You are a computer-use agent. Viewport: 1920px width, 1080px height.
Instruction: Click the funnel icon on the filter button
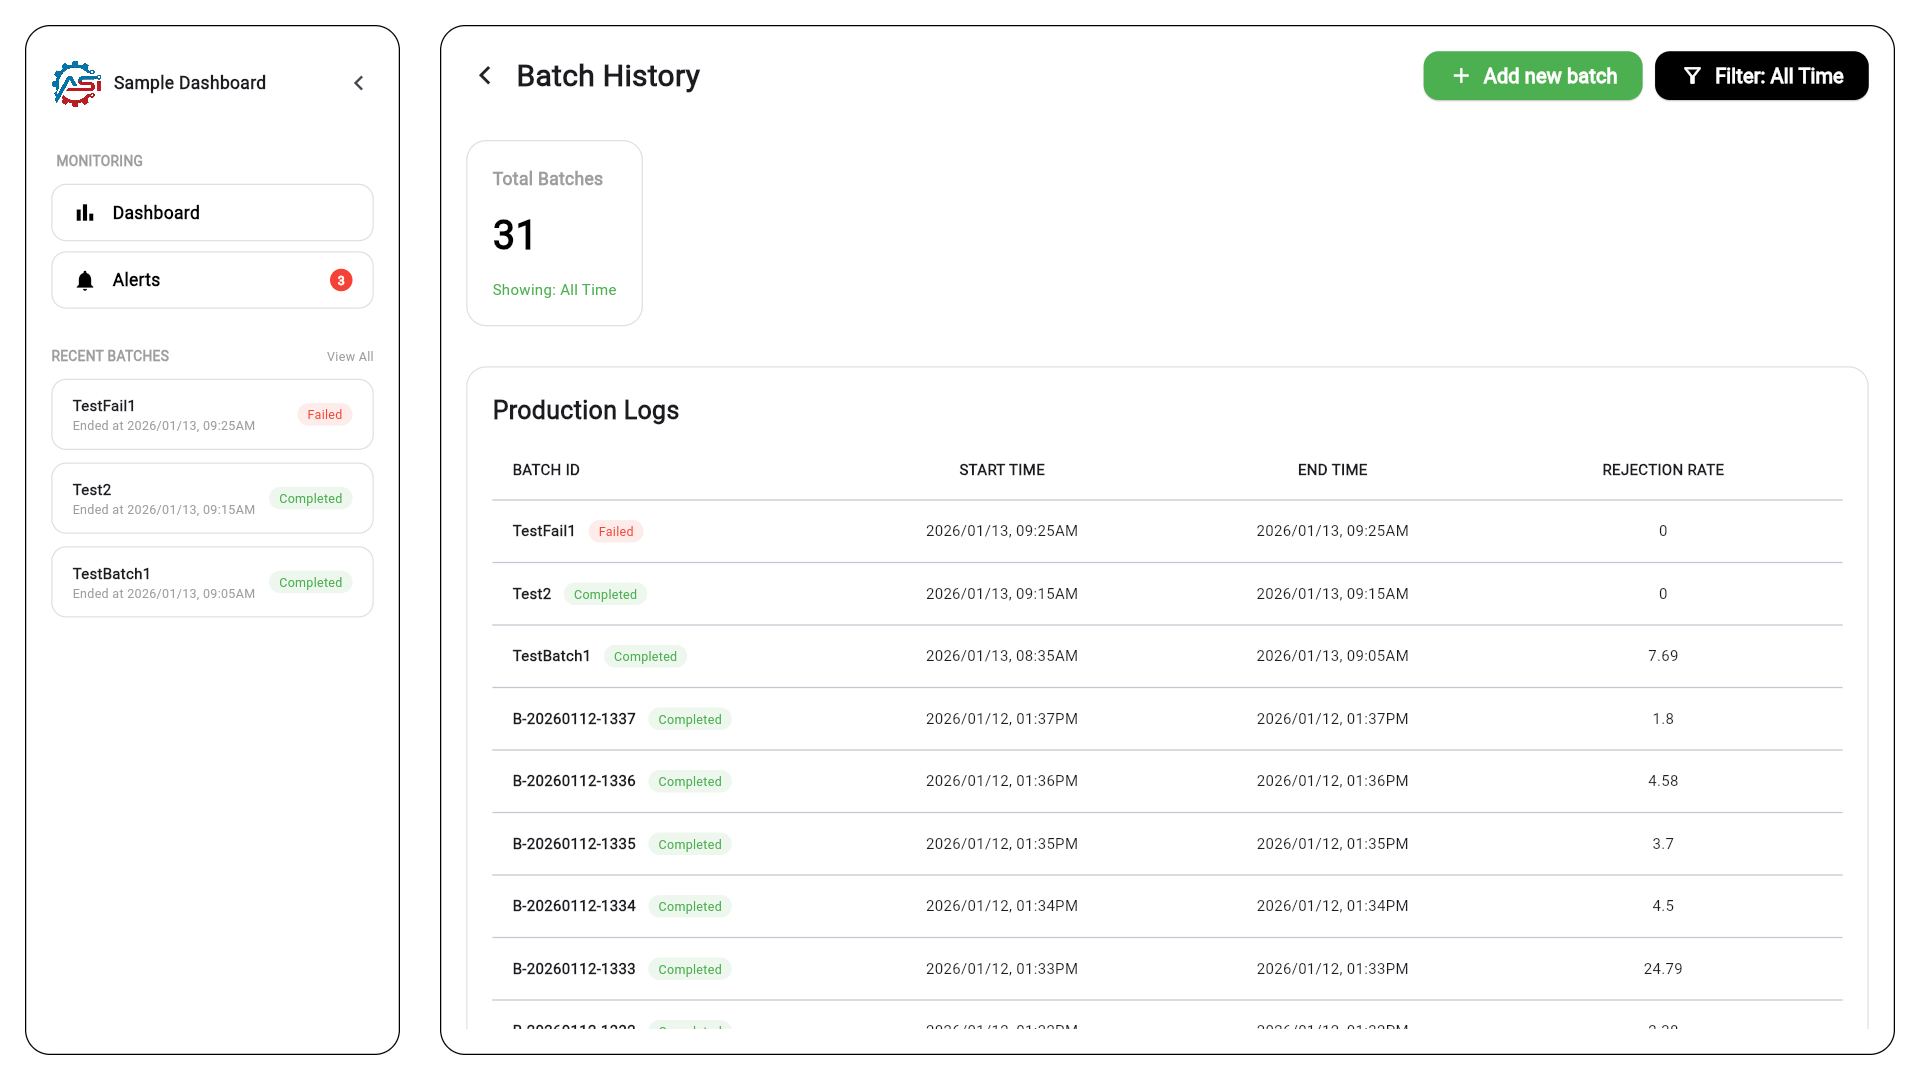1692,75
